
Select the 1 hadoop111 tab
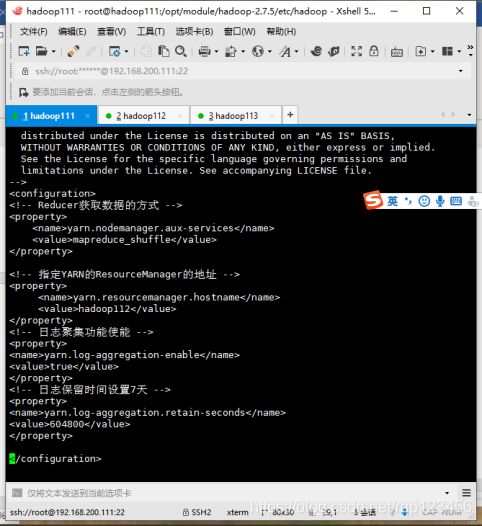[x=51, y=116]
